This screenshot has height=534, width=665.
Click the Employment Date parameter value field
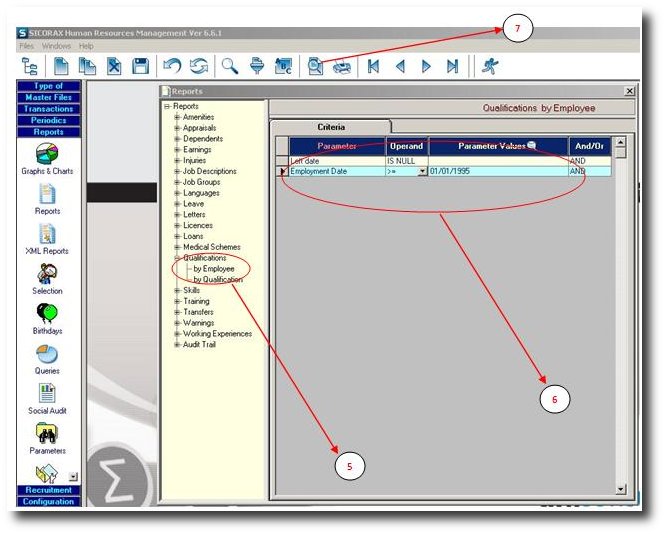click(497, 171)
